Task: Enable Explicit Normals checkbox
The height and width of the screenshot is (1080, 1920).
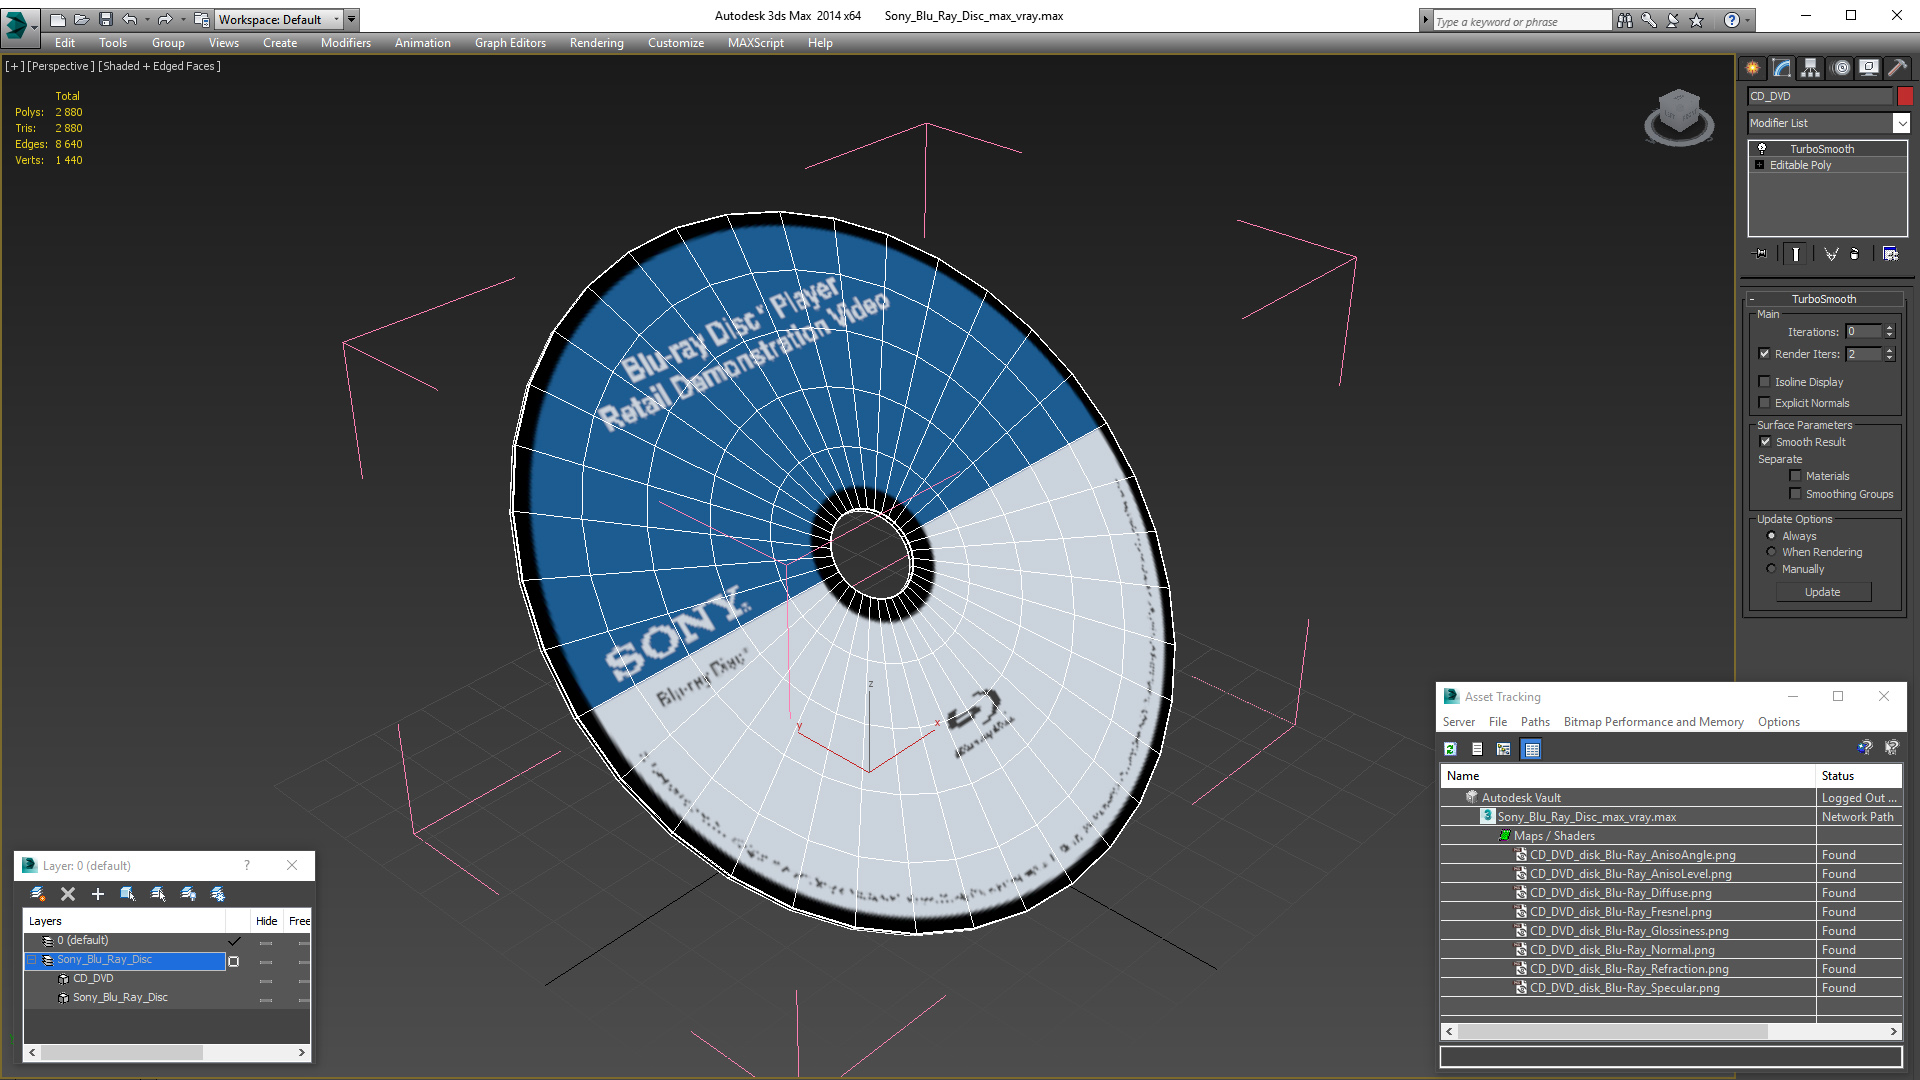Action: tap(1765, 403)
